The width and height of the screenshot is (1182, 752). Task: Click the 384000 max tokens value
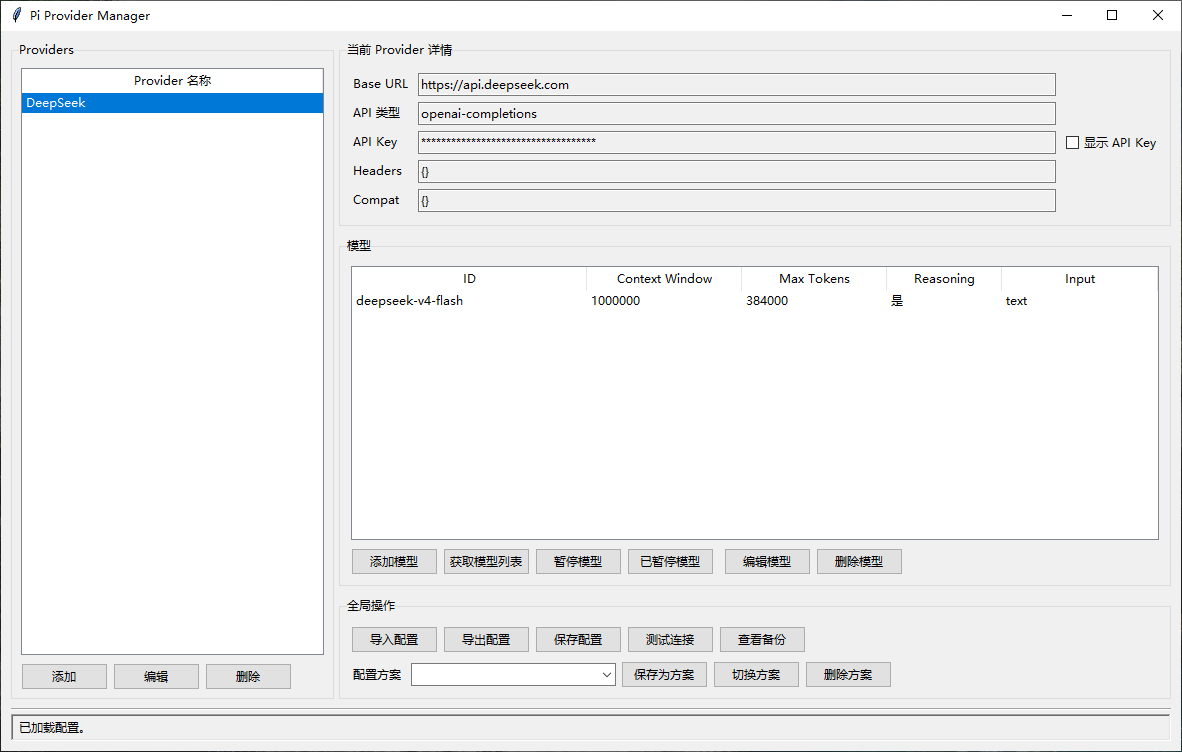(767, 301)
